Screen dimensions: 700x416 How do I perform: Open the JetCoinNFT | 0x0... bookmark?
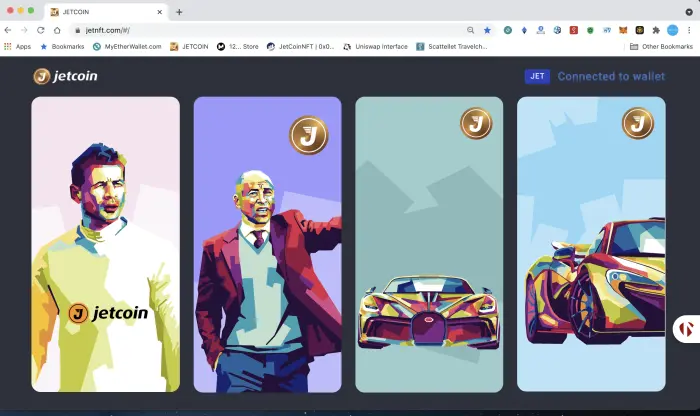coord(300,46)
